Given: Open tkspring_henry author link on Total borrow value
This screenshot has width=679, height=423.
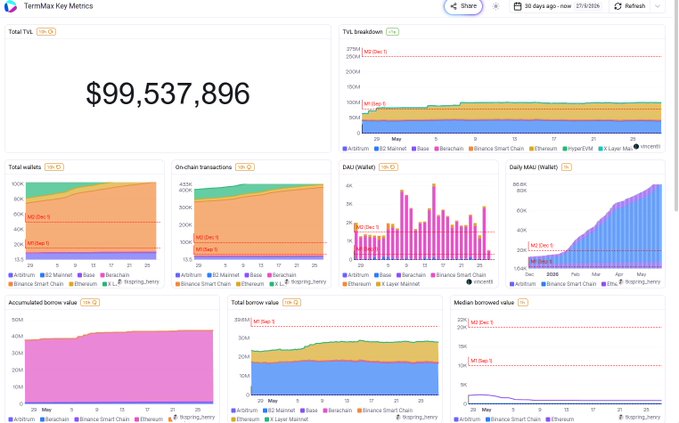Looking at the screenshot, I should pos(417,417).
